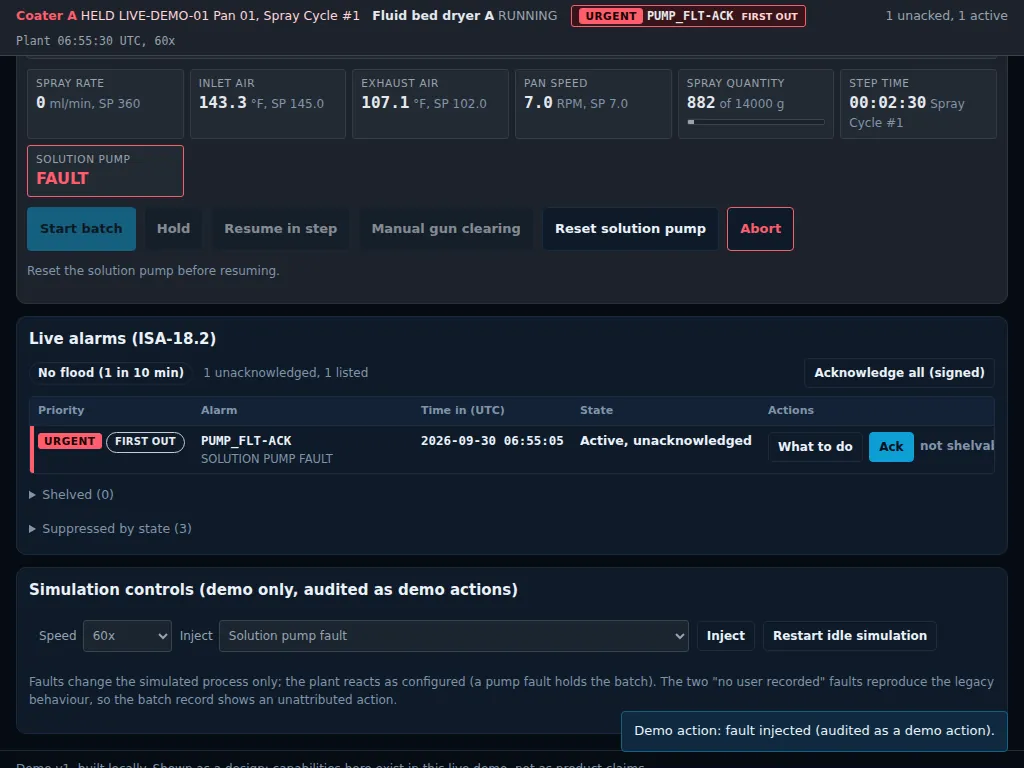
Task: Abort the batch
Action: coord(760,229)
